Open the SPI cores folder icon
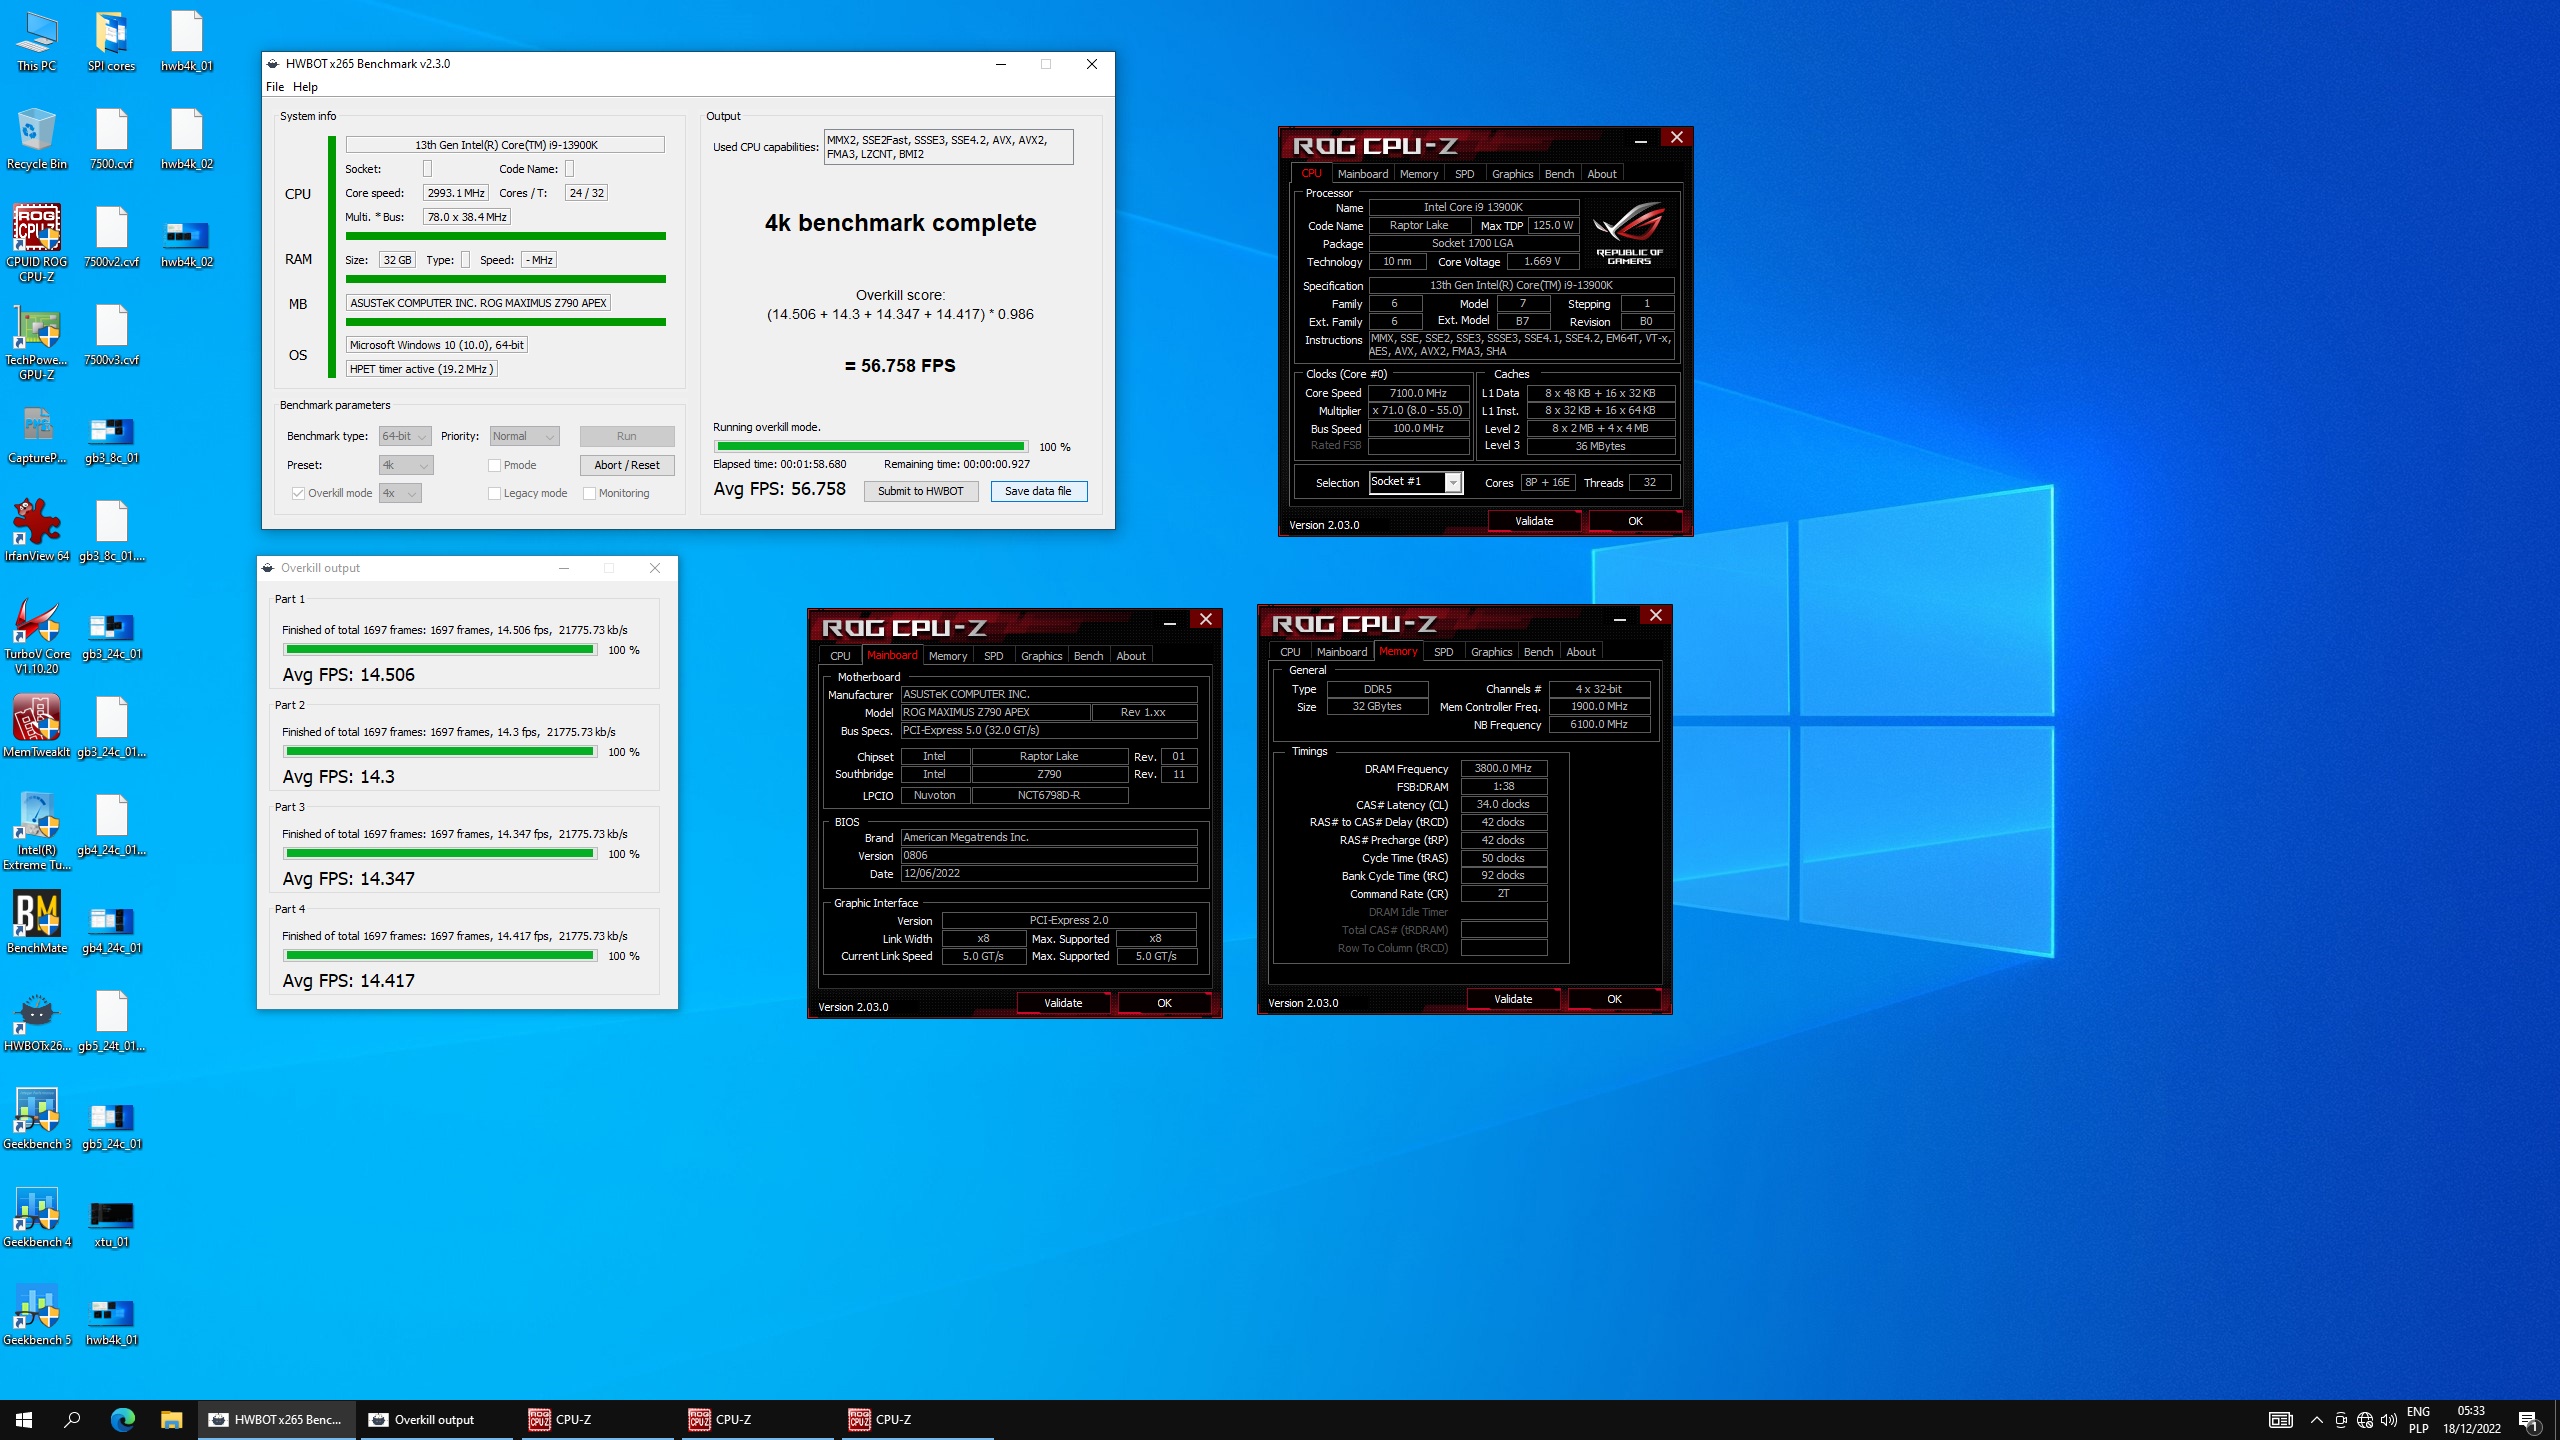 tap(111, 42)
